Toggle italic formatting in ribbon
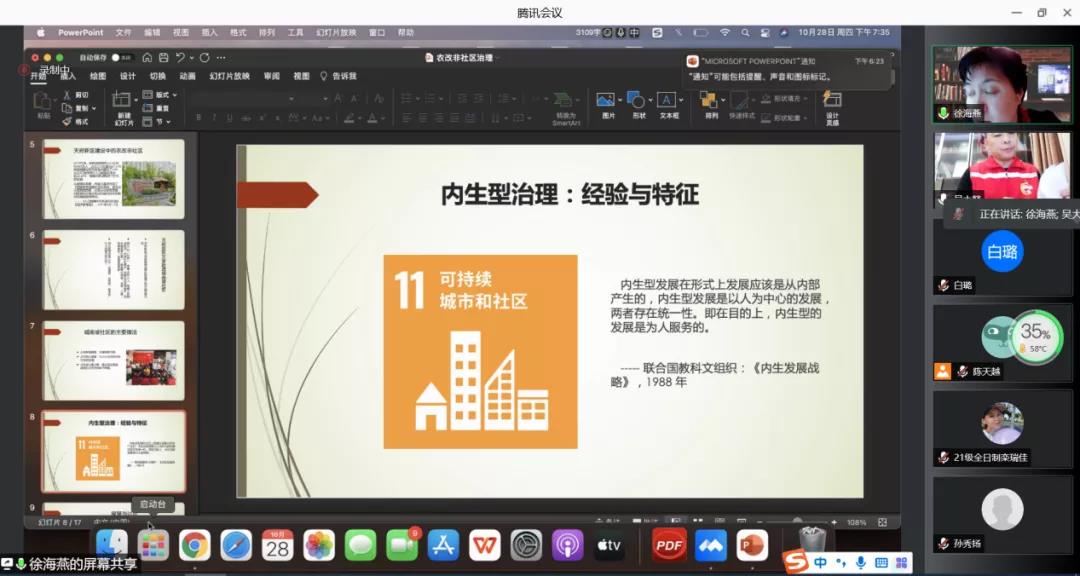The height and width of the screenshot is (576, 1080). 214,118
